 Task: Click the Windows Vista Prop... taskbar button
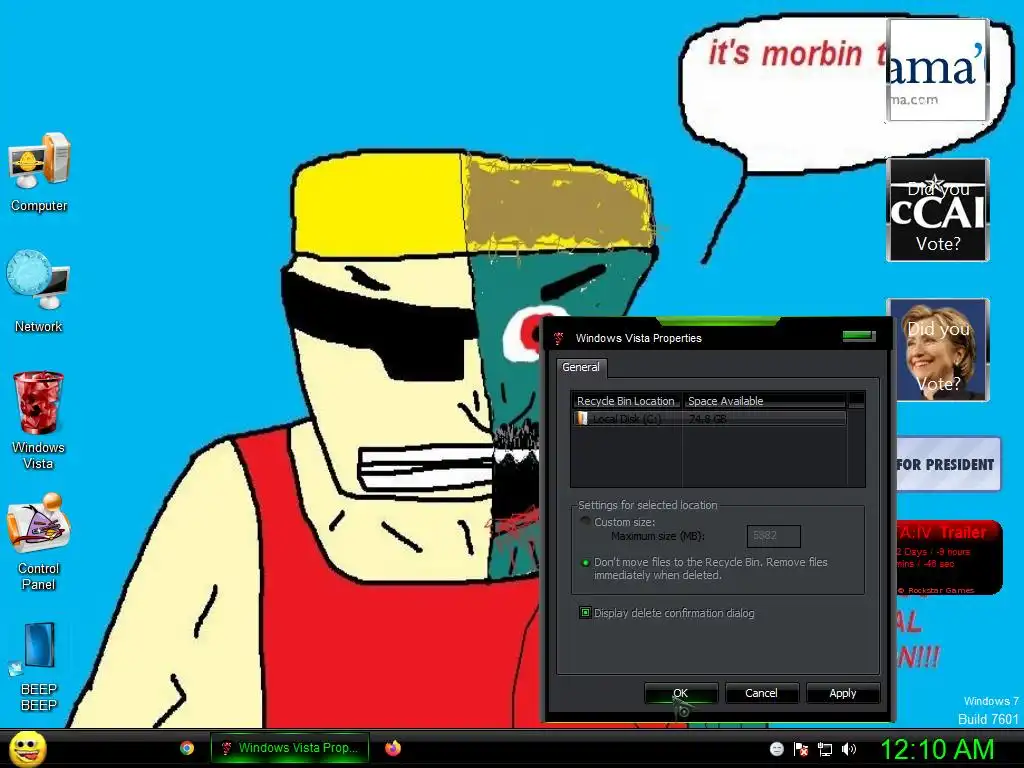(x=290, y=748)
